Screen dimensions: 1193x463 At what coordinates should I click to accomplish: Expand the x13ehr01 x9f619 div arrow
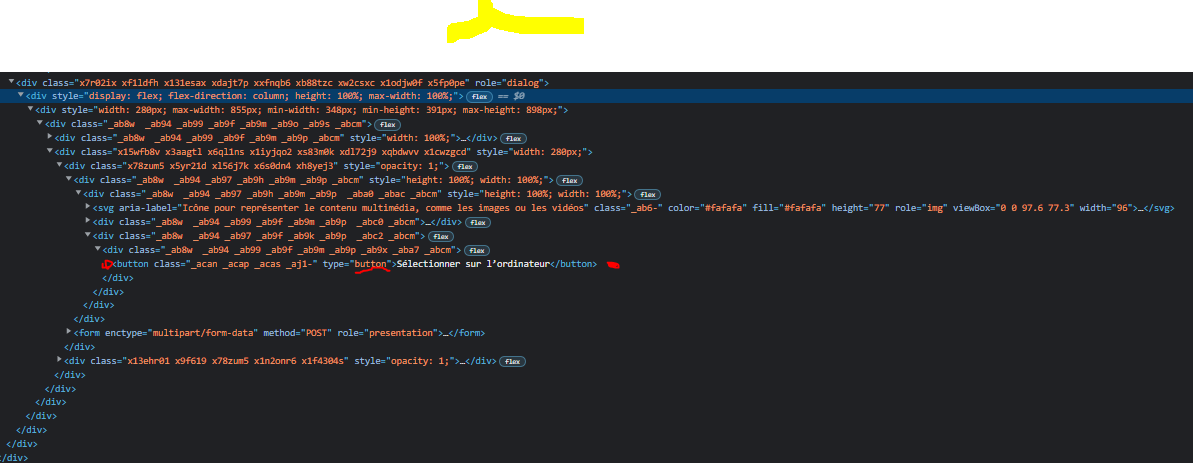(59, 360)
